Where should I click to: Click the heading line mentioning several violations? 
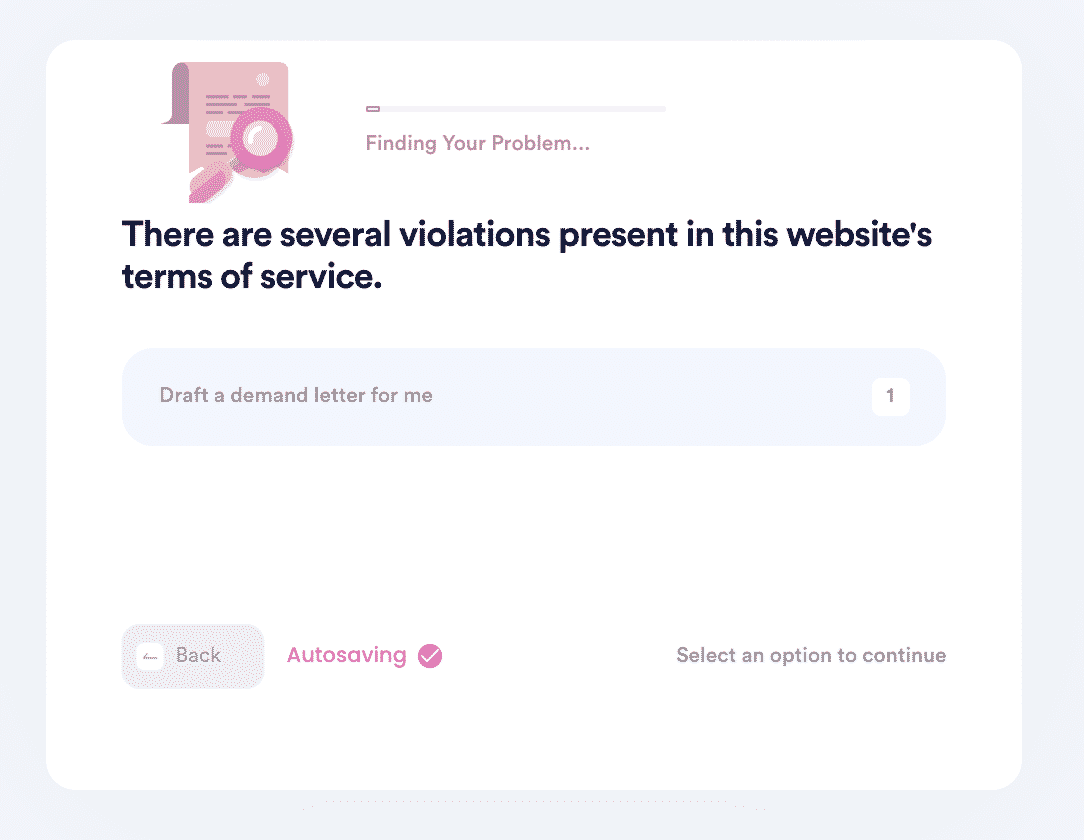point(527,234)
